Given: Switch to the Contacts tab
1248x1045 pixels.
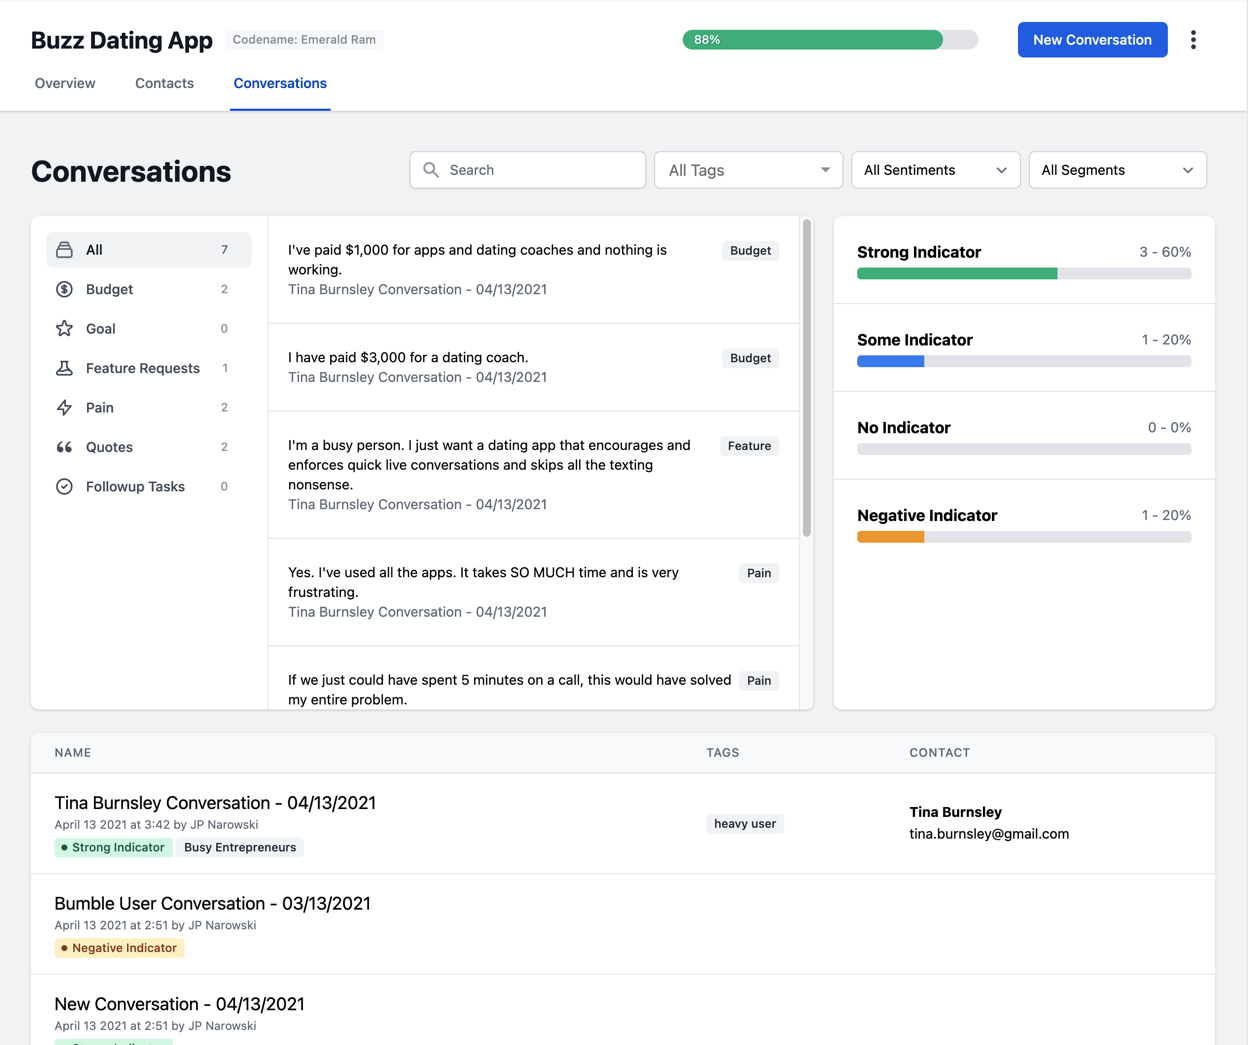Looking at the screenshot, I should 164,83.
